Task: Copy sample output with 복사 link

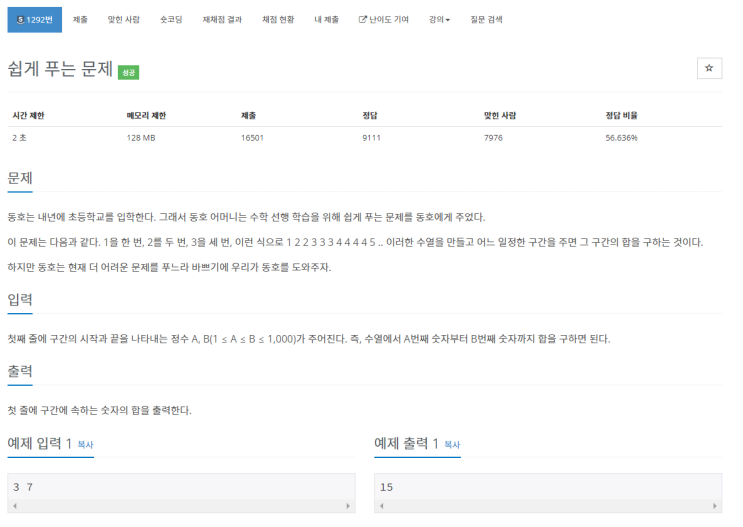Action: (x=452, y=445)
